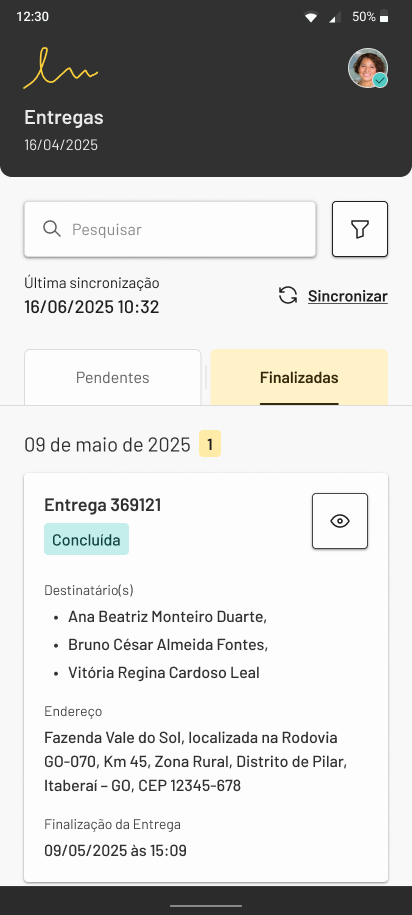
Task: Tap the count badge next to 09 de maio
Action: (x=210, y=445)
